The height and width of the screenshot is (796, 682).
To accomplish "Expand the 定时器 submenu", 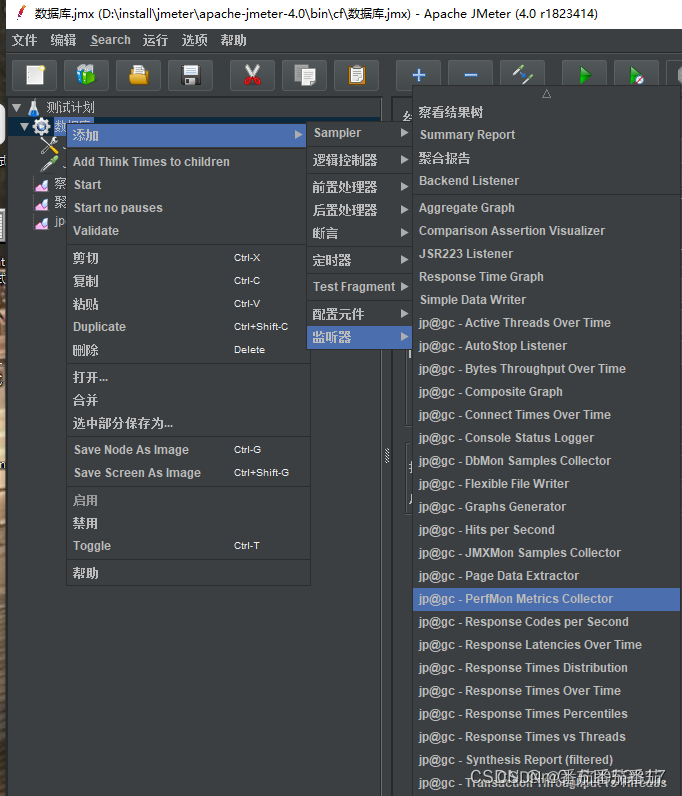I will pos(359,260).
